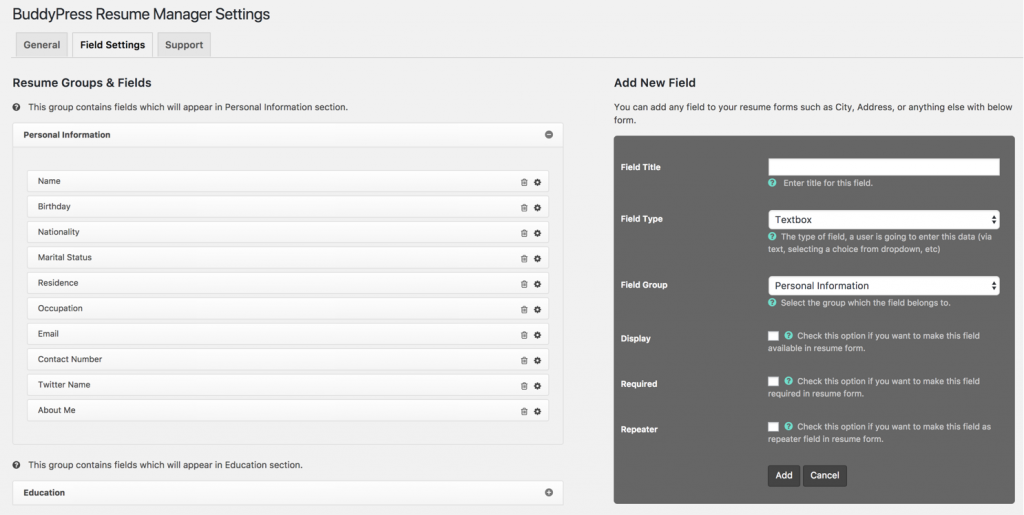Click the Marital Status field label
This screenshot has height=515, width=1024.
click(65, 257)
